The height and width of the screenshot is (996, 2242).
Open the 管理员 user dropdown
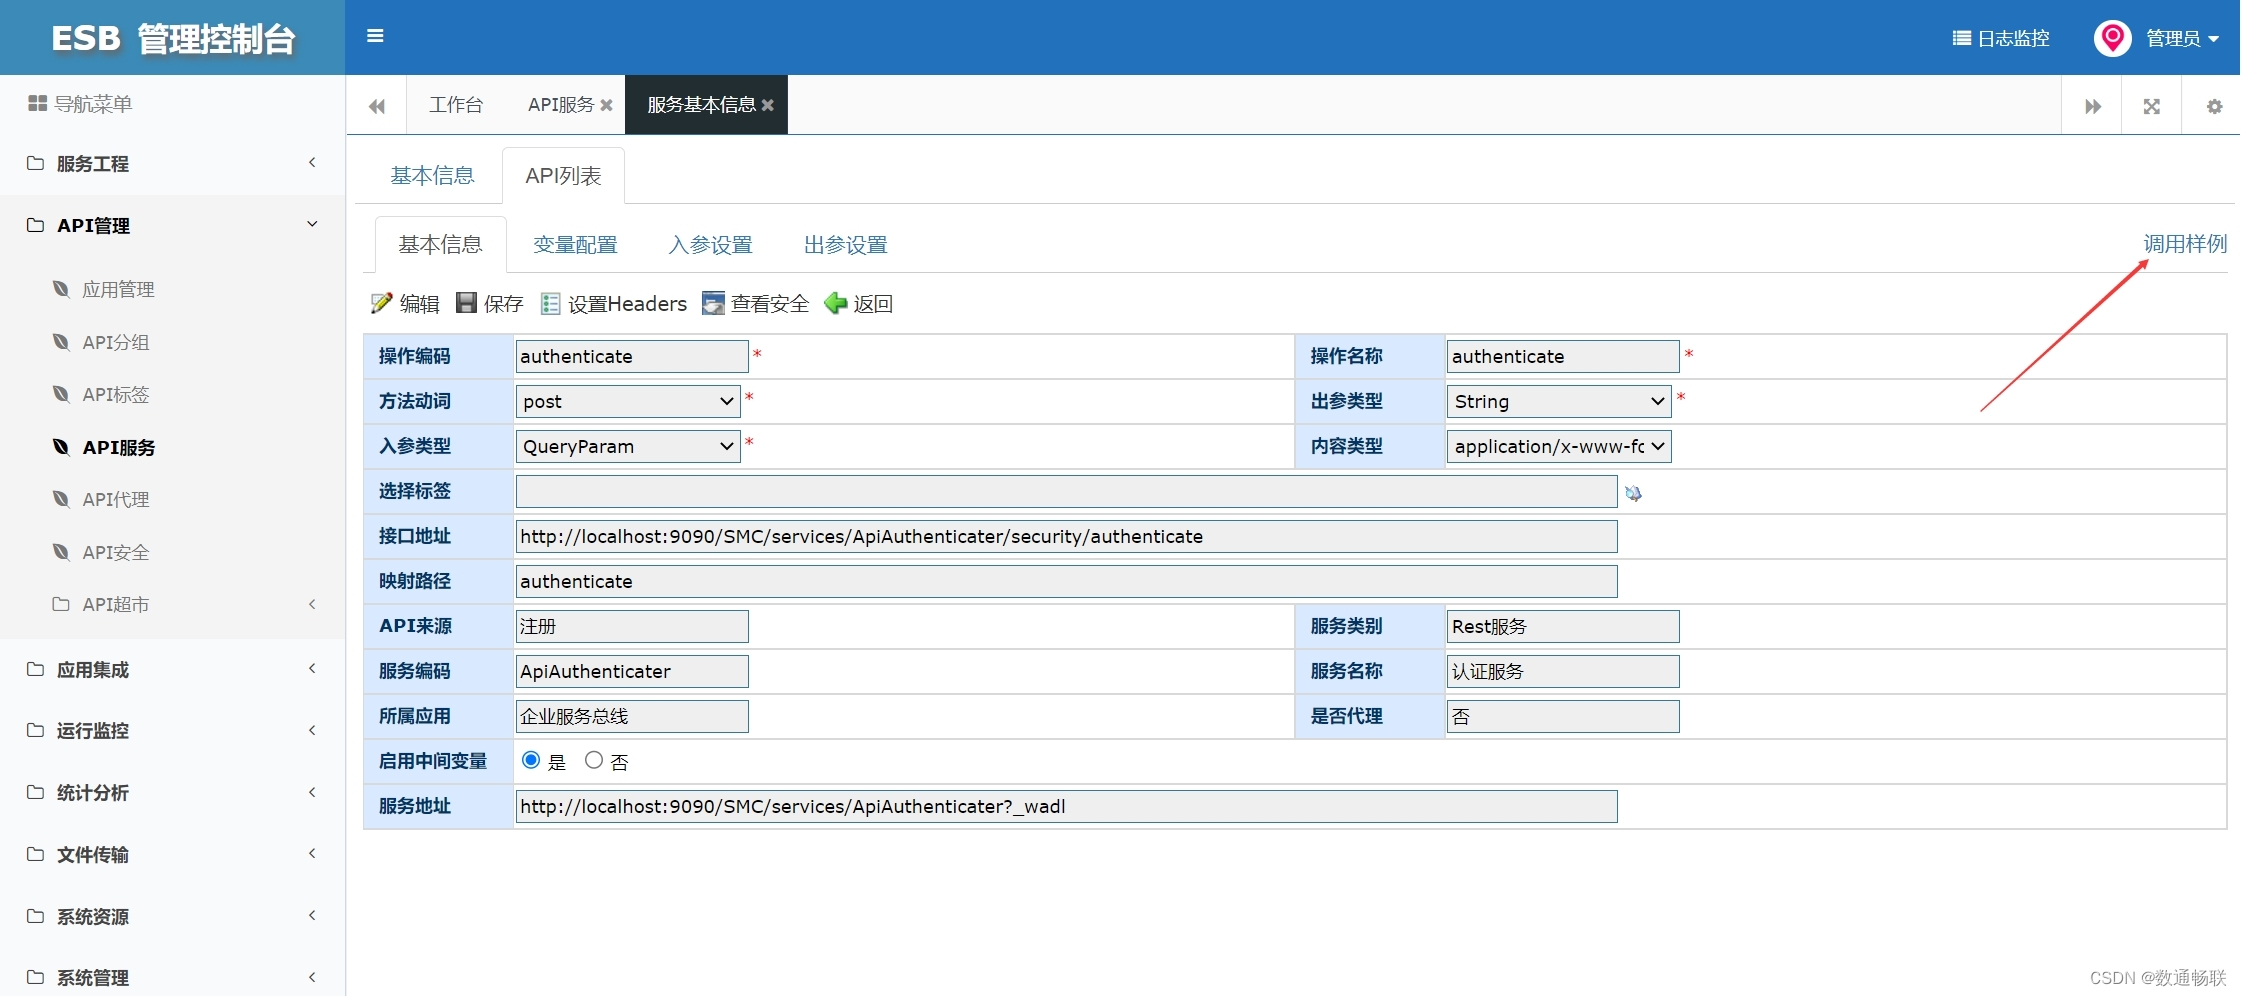(x=2182, y=38)
